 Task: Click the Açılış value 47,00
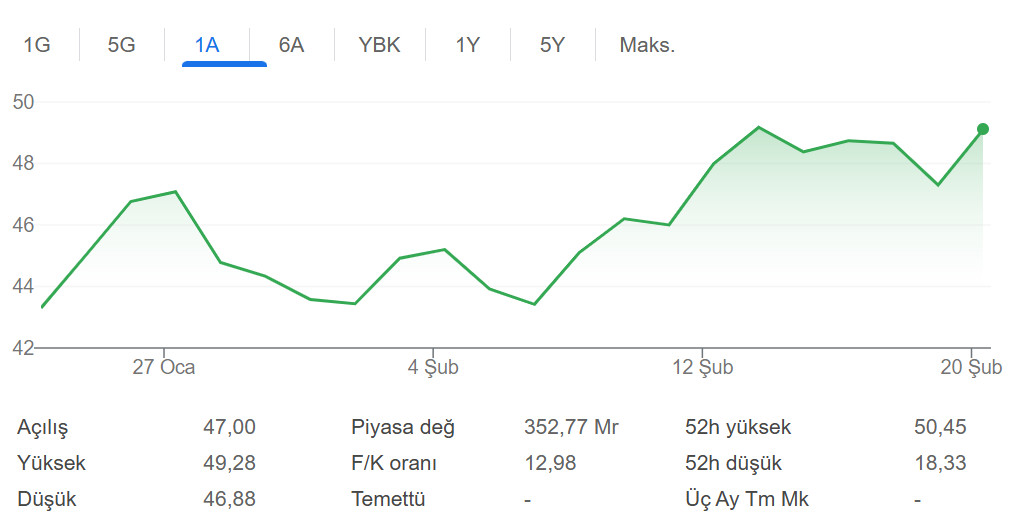pos(229,428)
